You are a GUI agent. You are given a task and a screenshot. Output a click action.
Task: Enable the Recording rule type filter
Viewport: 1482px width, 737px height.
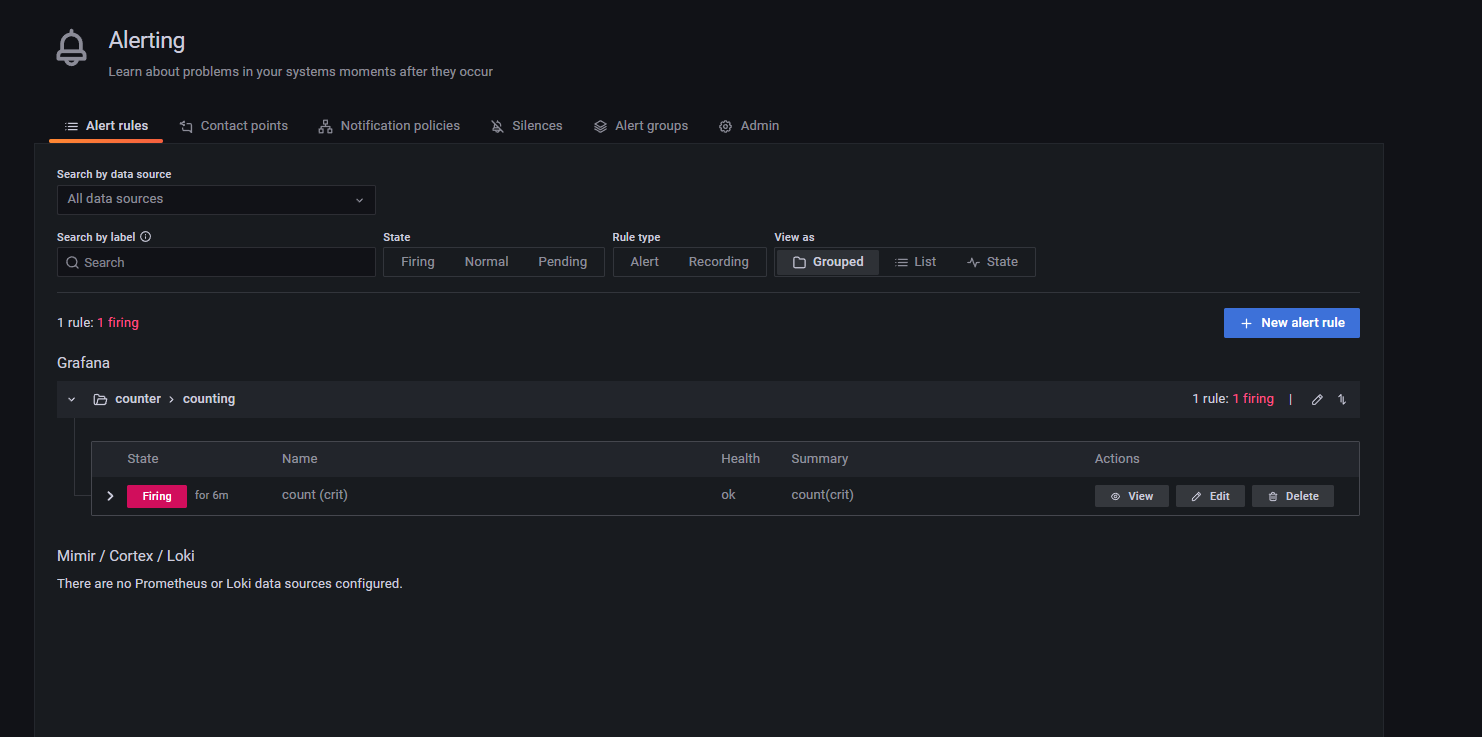pyautogui.click(x=718, y=261)
